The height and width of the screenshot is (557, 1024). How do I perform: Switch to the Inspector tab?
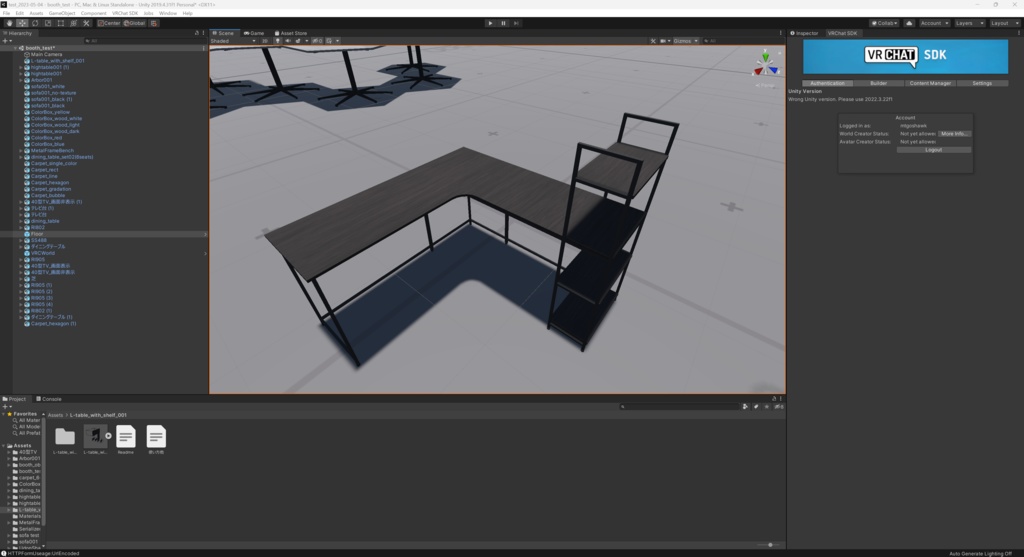[x=805, y=33]
